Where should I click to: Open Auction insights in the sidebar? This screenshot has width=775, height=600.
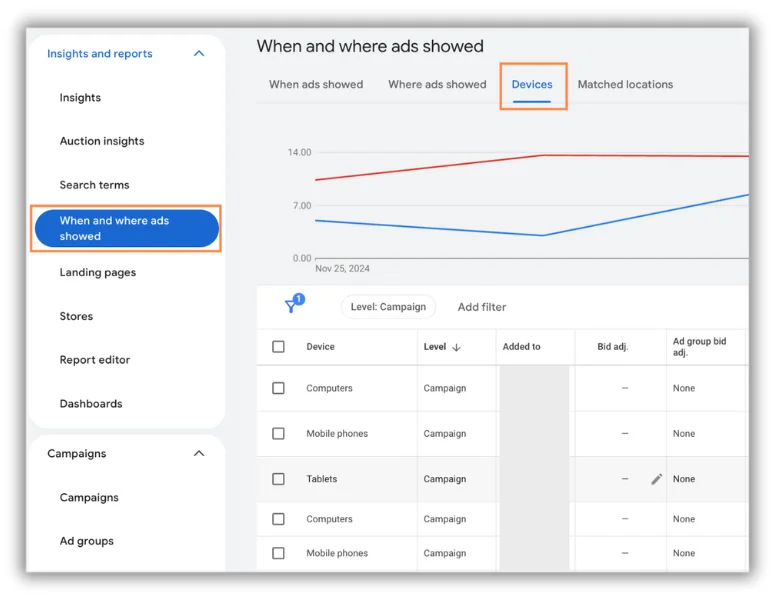(102, 141)
